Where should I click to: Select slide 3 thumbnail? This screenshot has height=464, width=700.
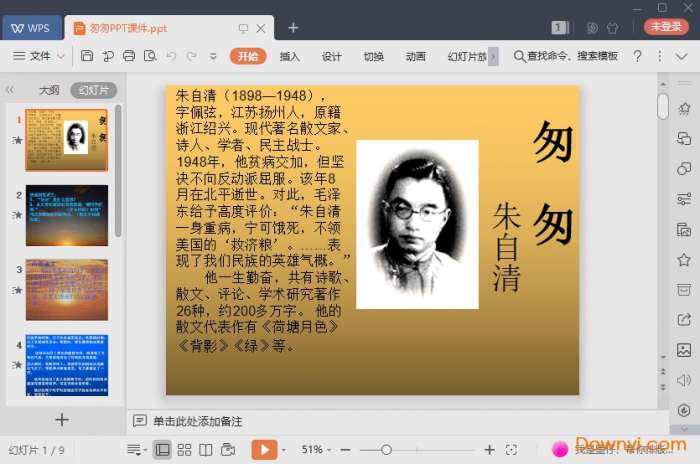pyautogui.click(x=67, y=290)
